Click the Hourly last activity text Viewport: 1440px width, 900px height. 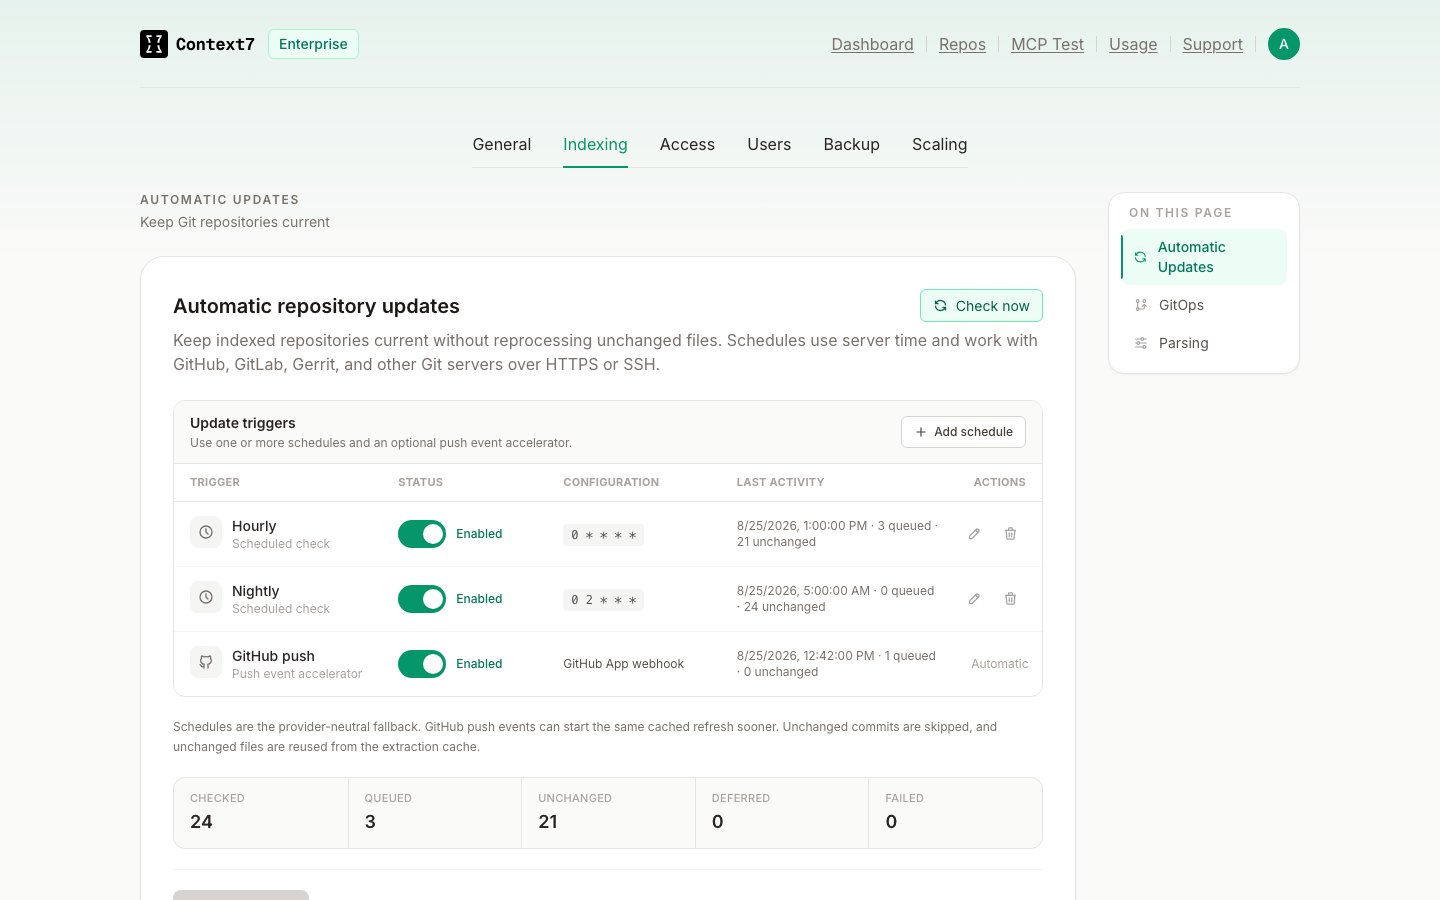pos(837,534)
